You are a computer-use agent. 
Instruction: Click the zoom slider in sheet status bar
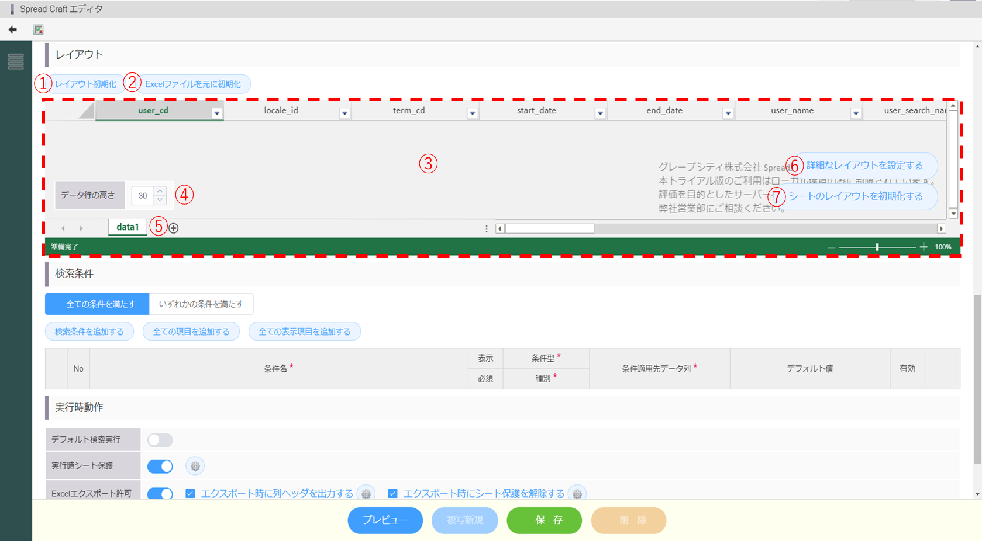tap(877, 246)
